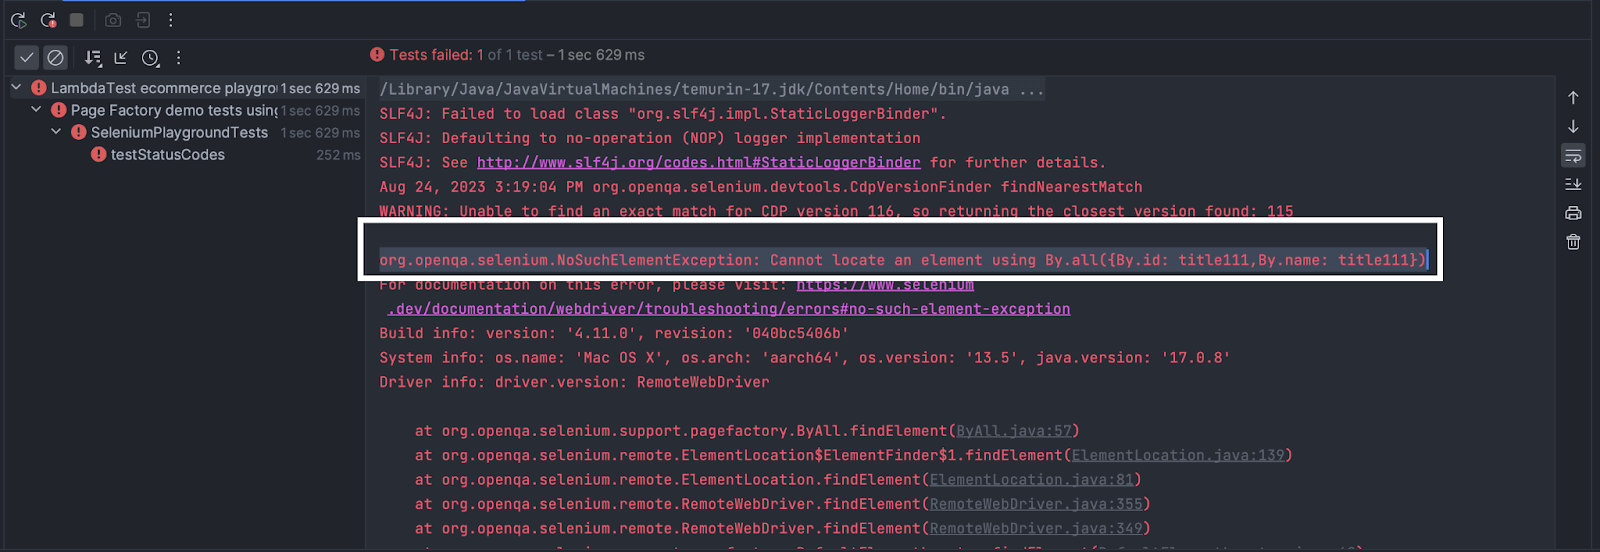
Task: Click the java executable path line
Action: point(711,89)
